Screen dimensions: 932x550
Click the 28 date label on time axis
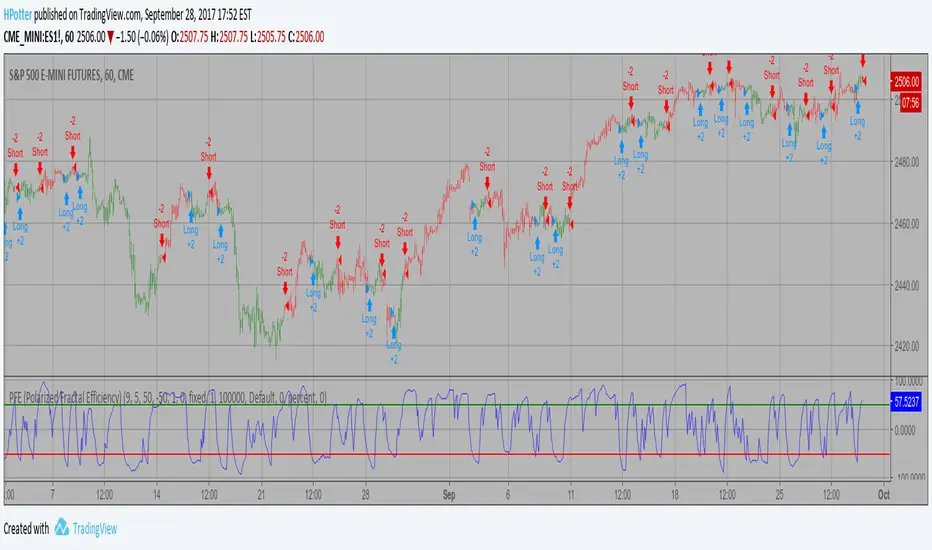tap(366, 495)
